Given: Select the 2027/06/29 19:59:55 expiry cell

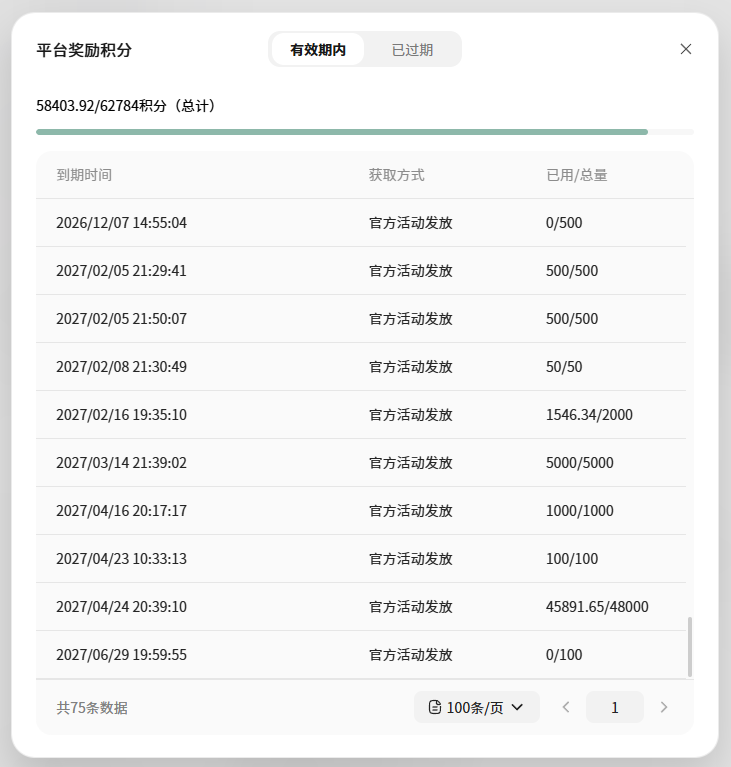Looking at the screenshot, I should coord(121,654).
